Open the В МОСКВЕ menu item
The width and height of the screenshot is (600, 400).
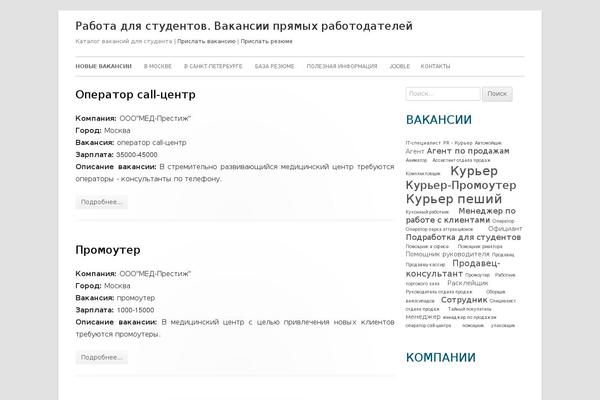(x=158, y=66)
